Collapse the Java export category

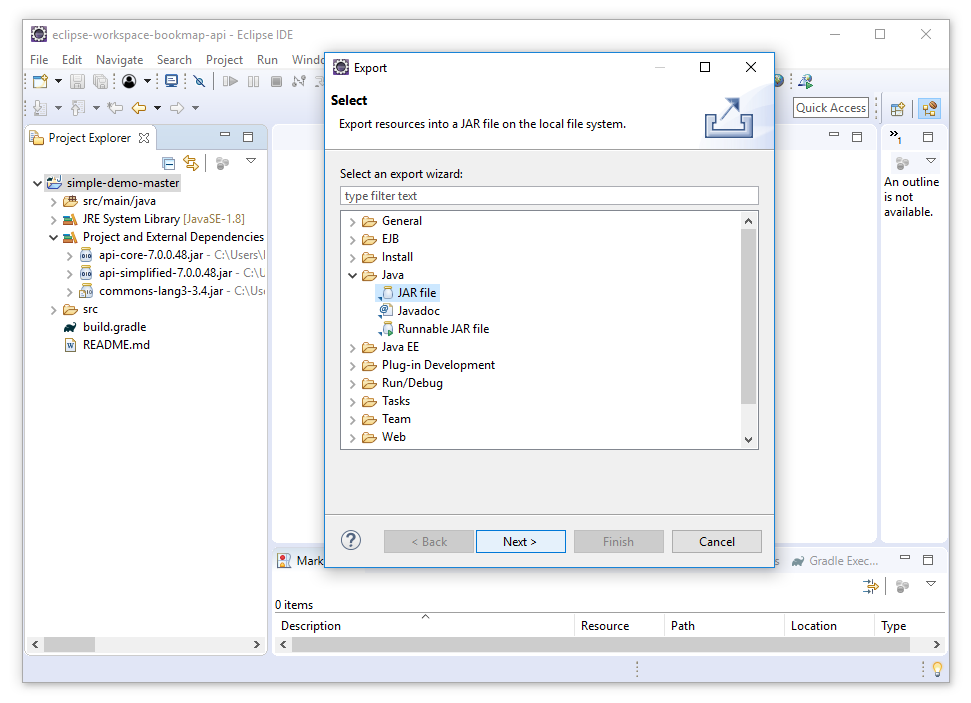(353, 275)
